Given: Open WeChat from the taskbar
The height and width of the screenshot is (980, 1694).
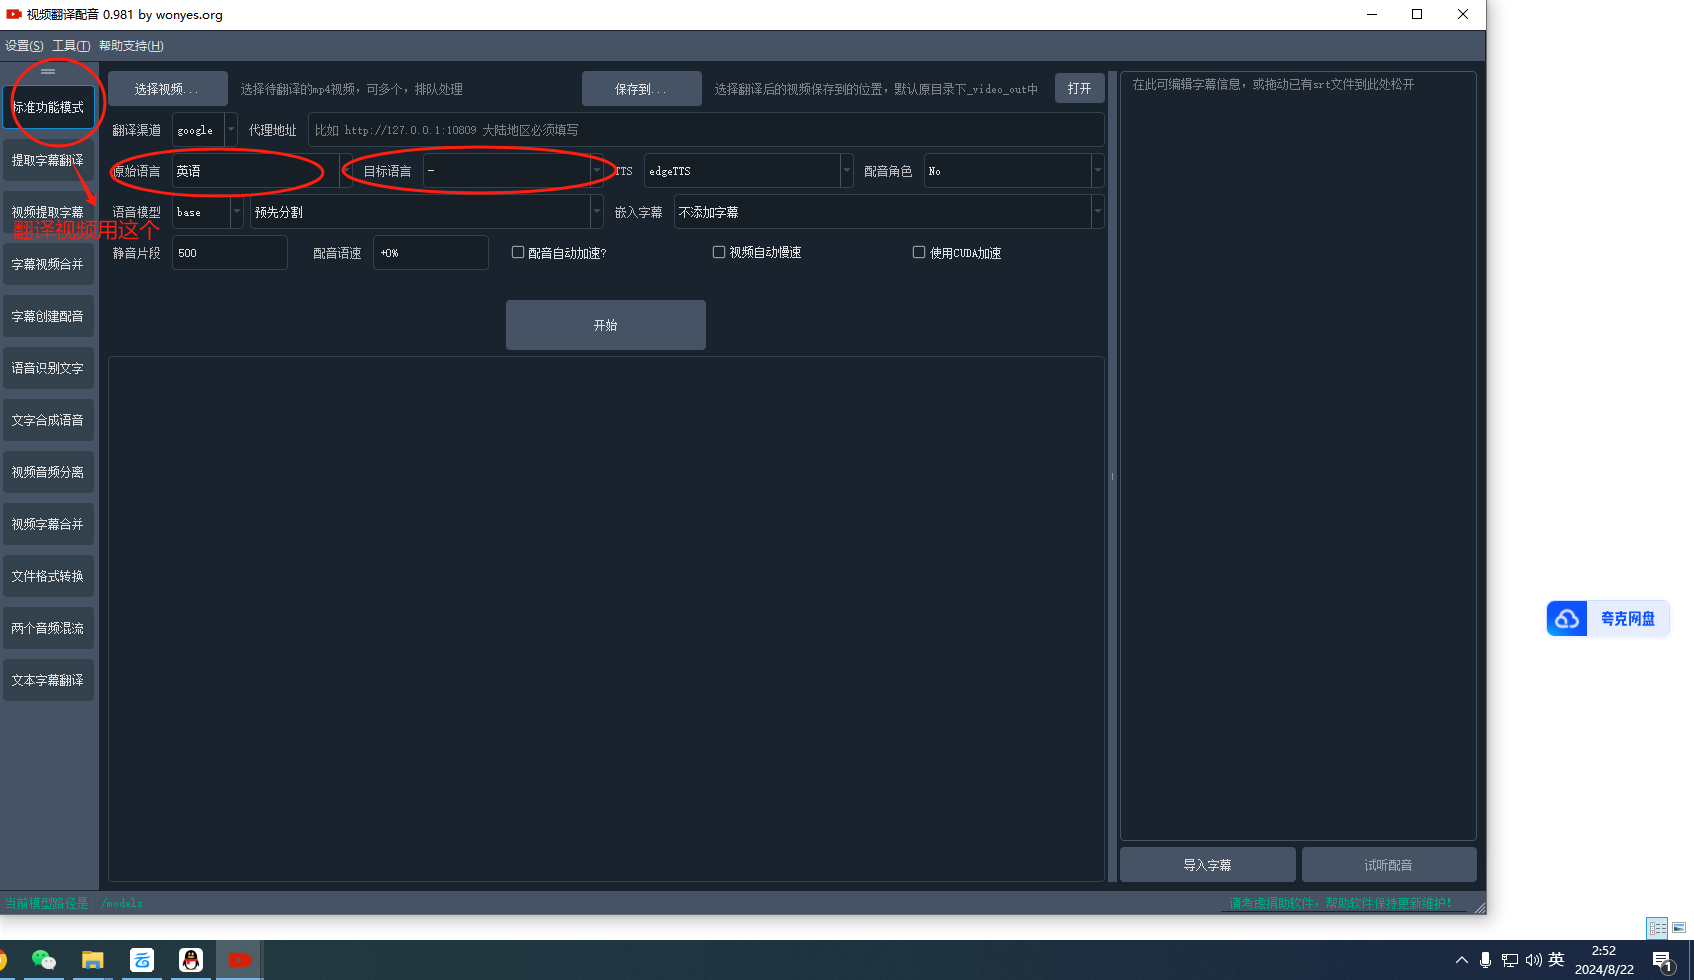Looking at the screenshot, I should pos(43,960).
